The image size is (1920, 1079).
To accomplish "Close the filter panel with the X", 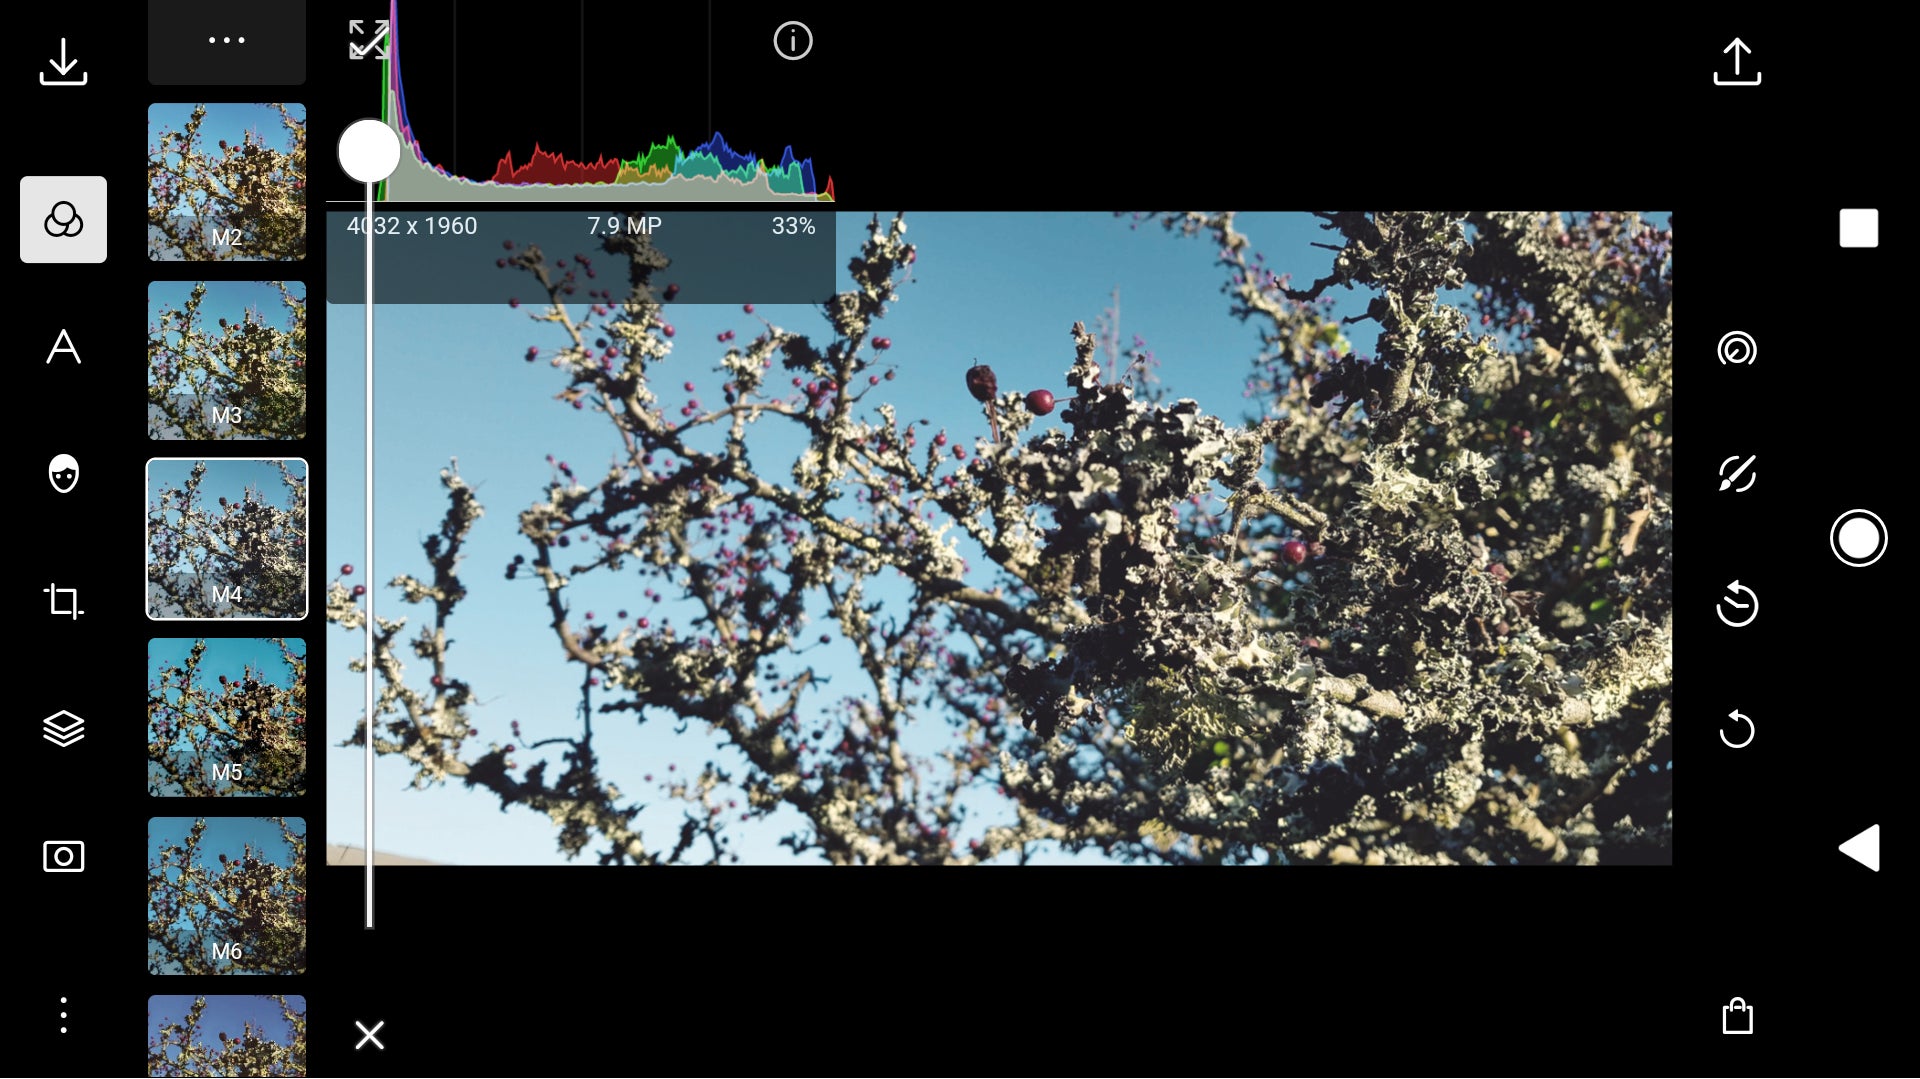I will [x=369, y=1035].
